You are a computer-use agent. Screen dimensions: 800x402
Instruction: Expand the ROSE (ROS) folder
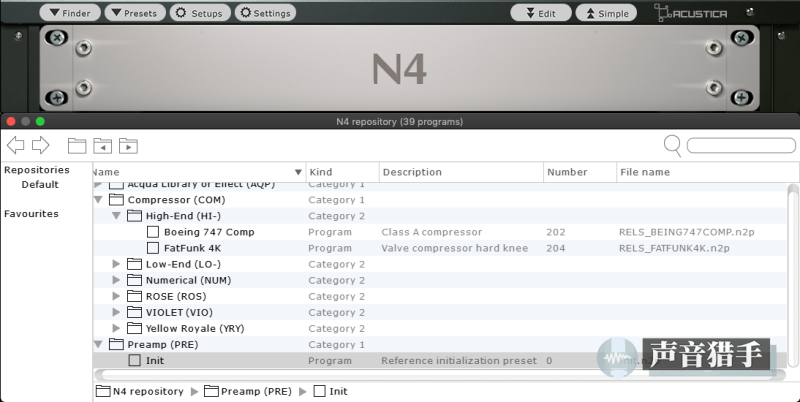coord(116,296)
